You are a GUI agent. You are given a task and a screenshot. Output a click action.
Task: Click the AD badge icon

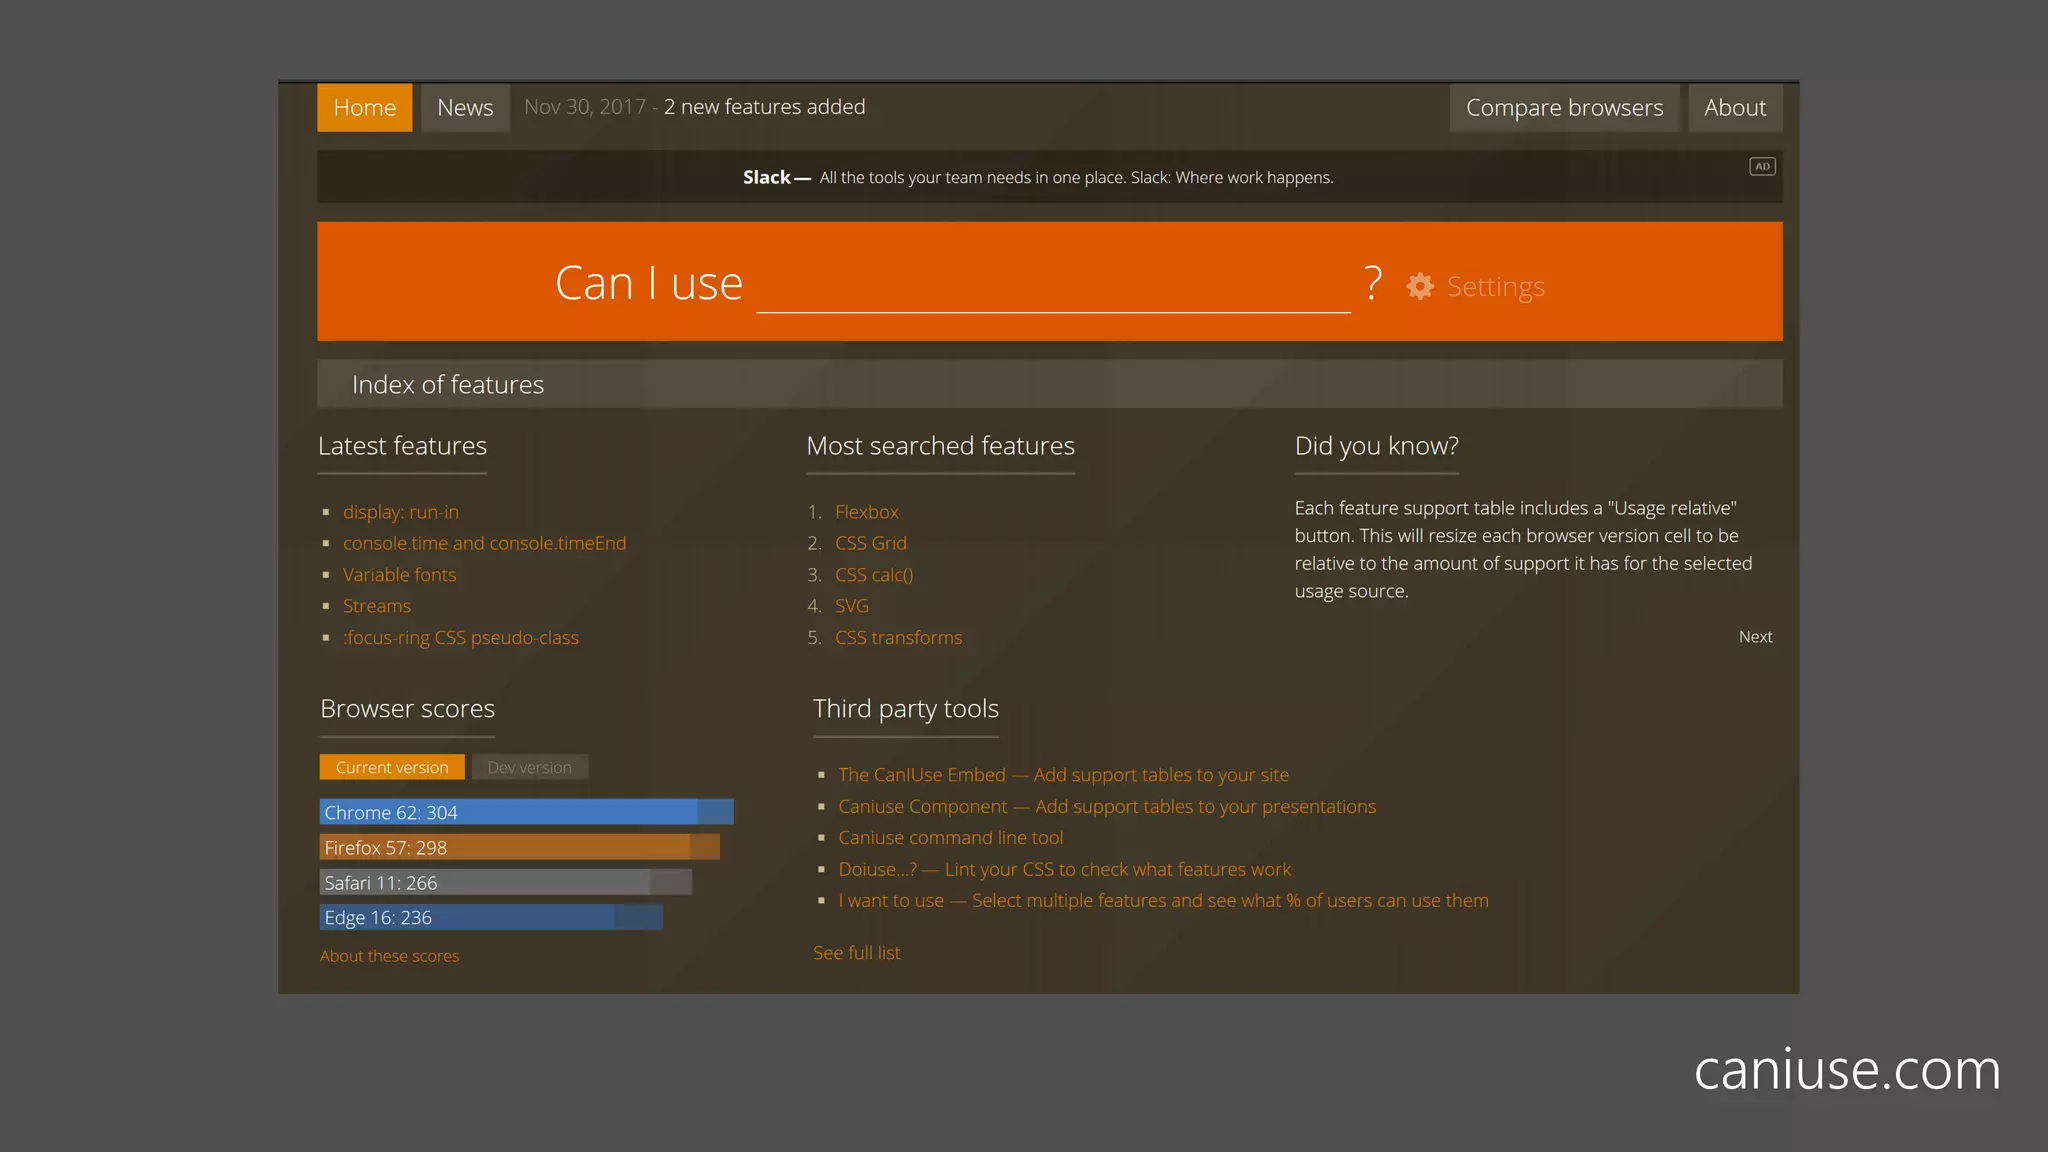click(1762, 167)
